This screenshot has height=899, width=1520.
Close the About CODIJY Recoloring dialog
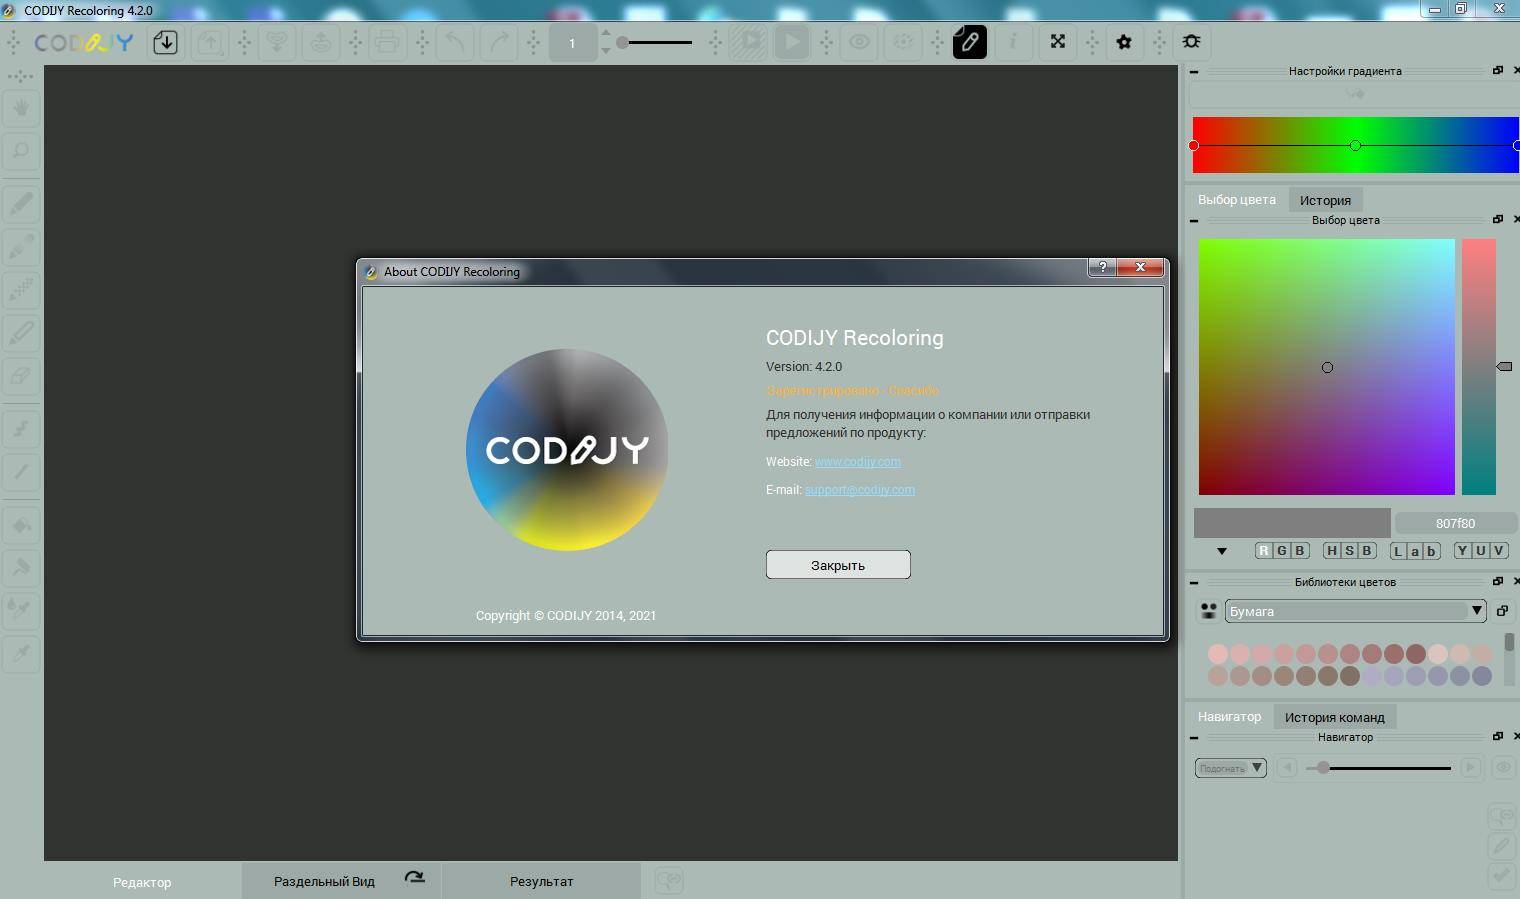point(1140,267)
